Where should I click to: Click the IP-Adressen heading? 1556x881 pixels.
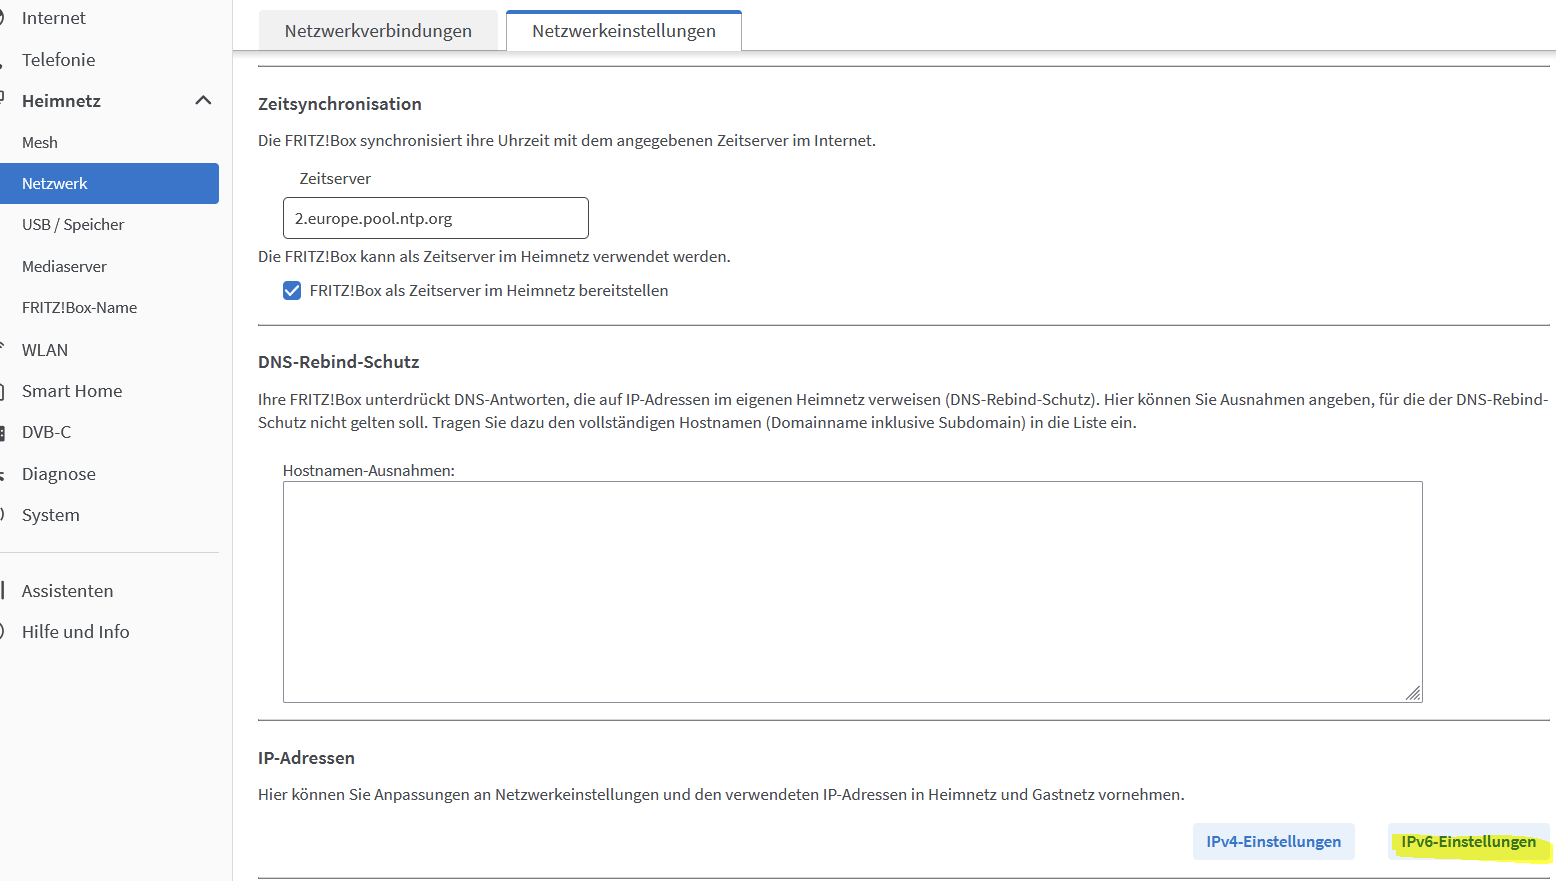pos(306,758)
